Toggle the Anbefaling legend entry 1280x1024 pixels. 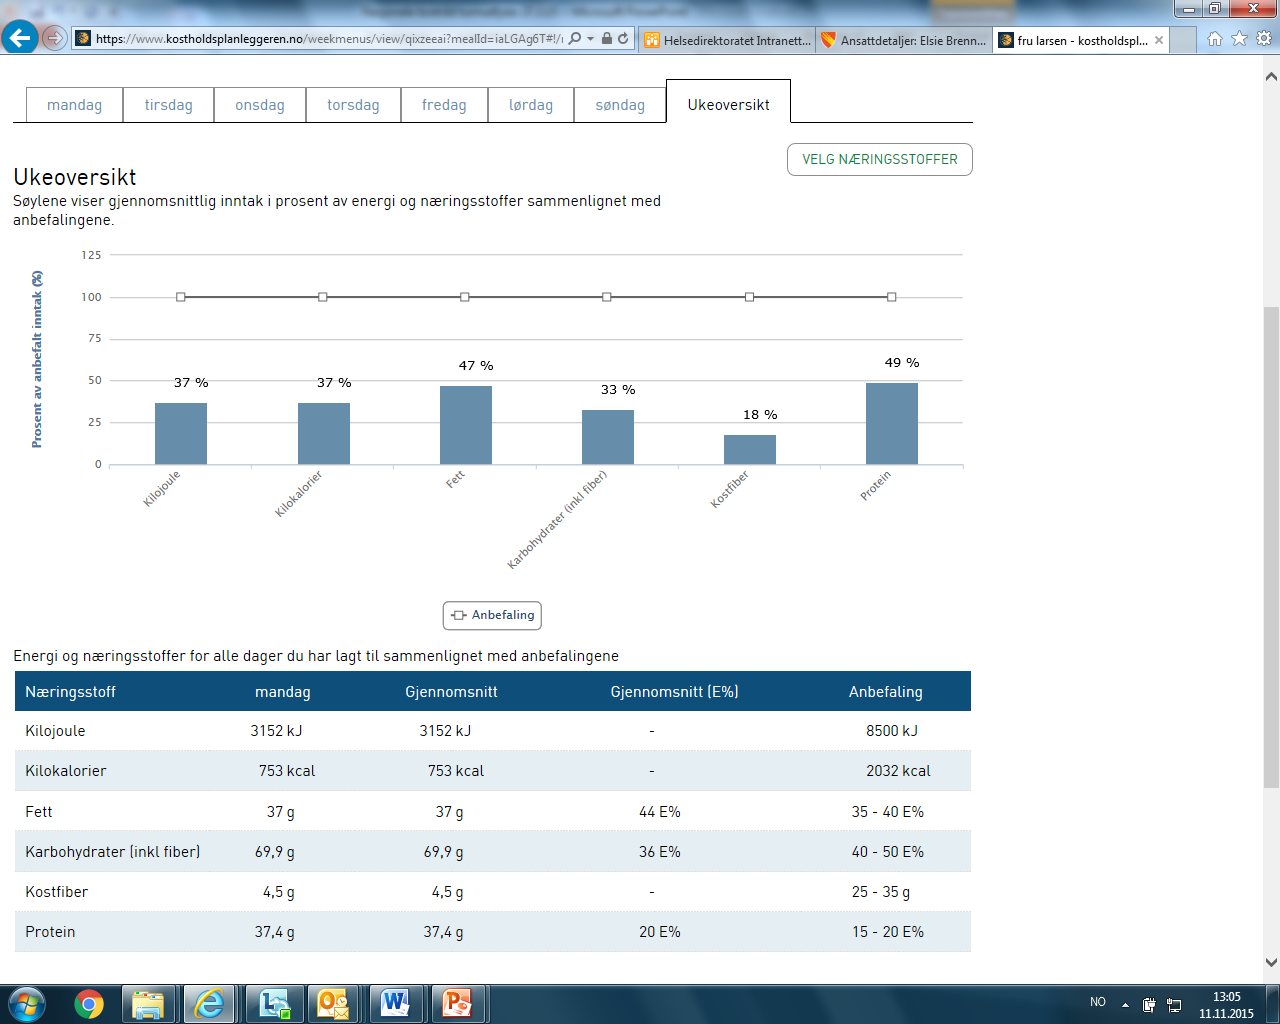click(492, 615)
